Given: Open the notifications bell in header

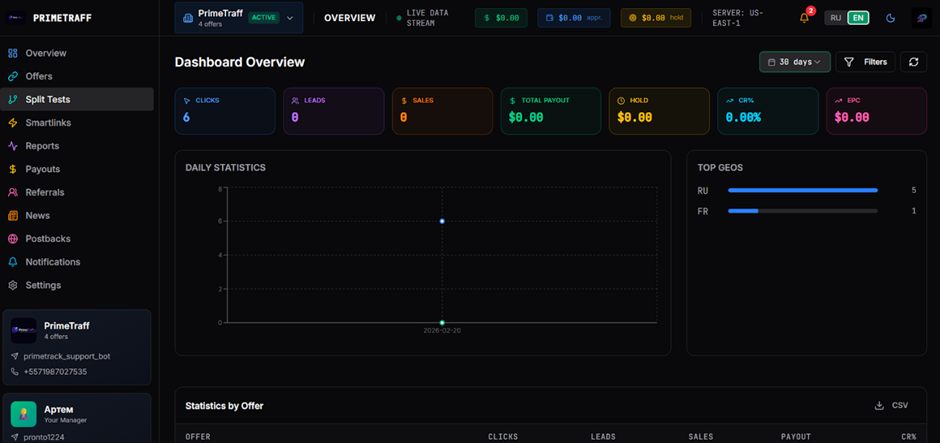Looking at the screenshot, I should click(804, 18).
